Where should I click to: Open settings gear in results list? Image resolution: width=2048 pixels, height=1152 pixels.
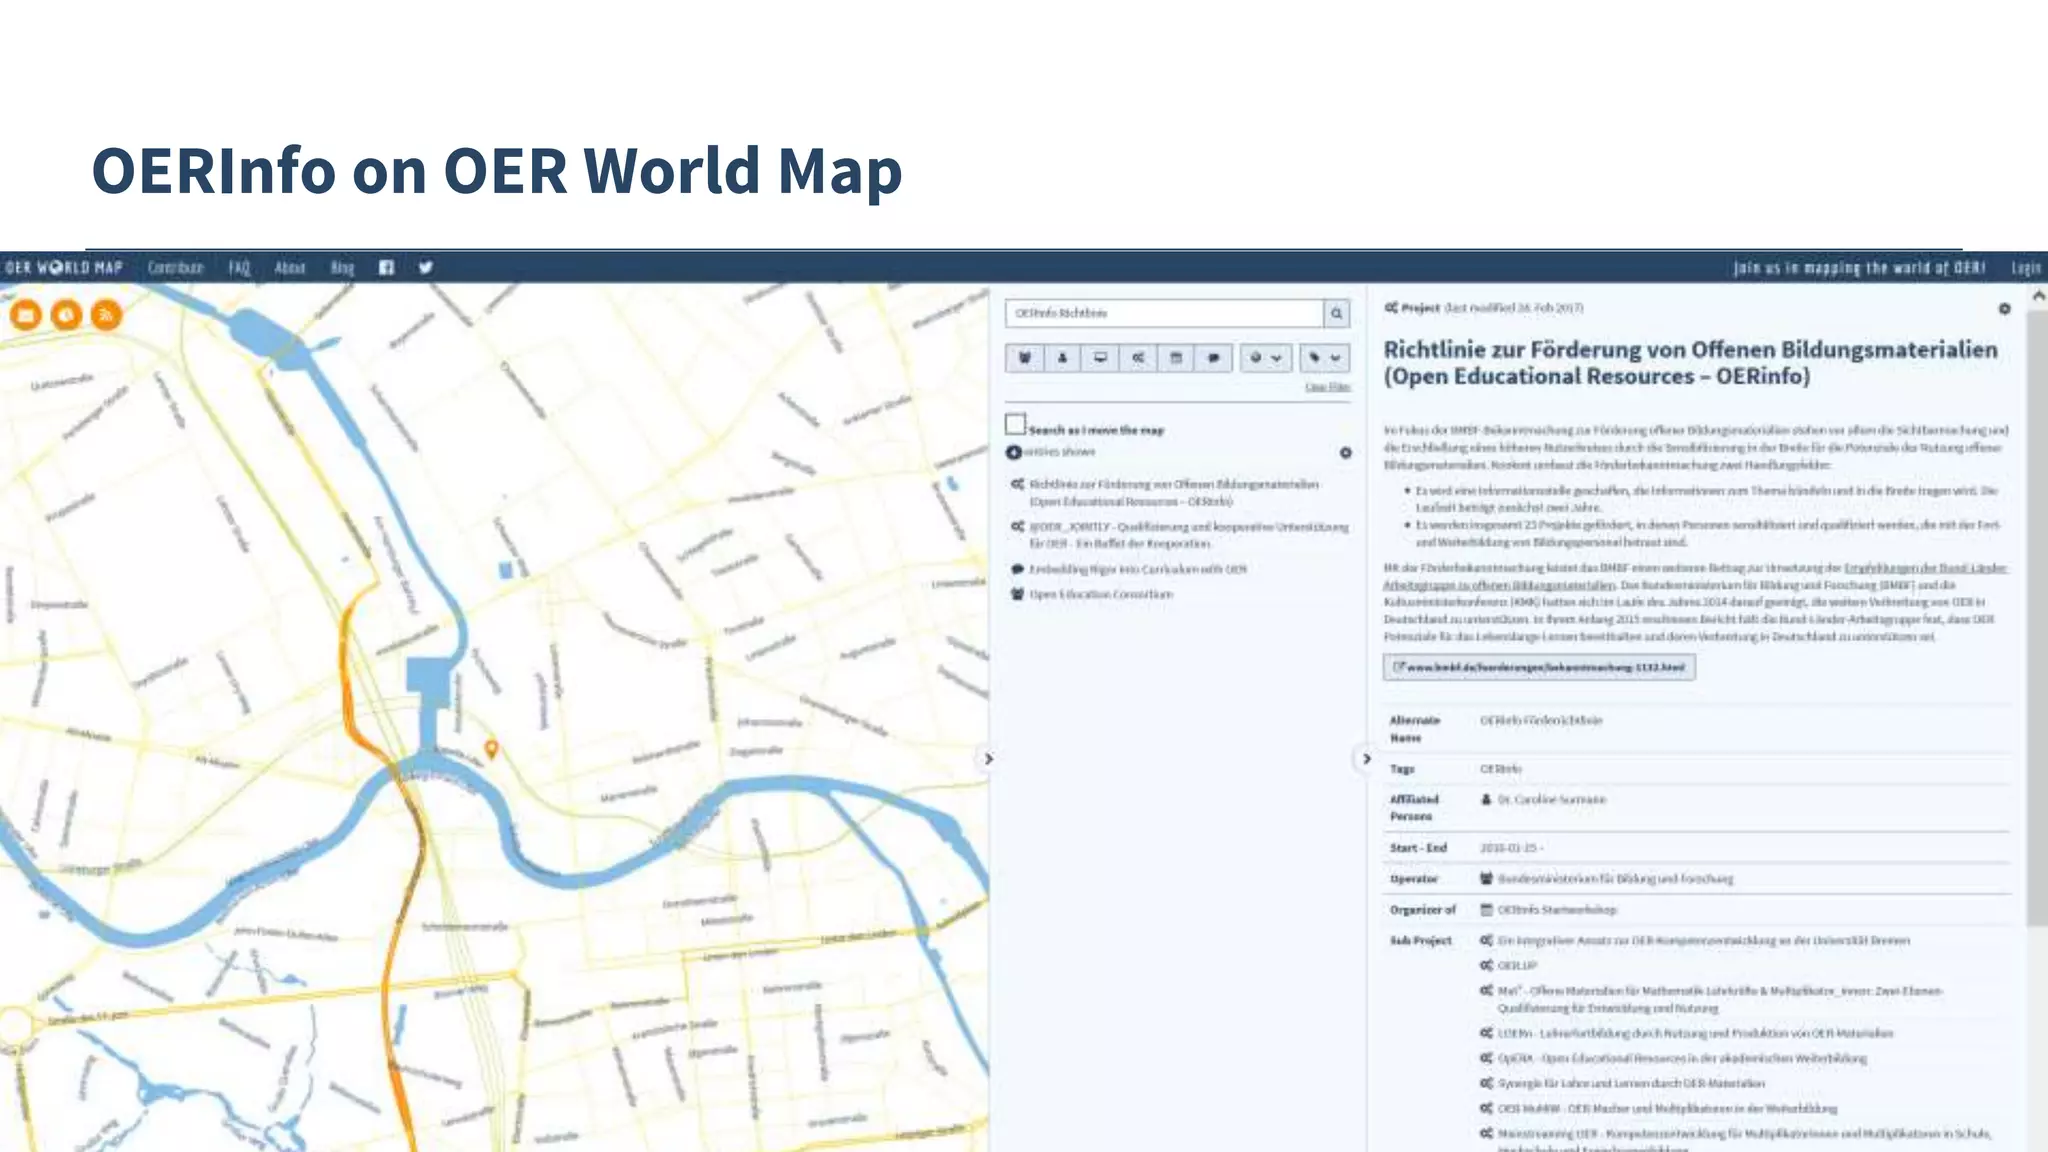[x=1346, y=453]
